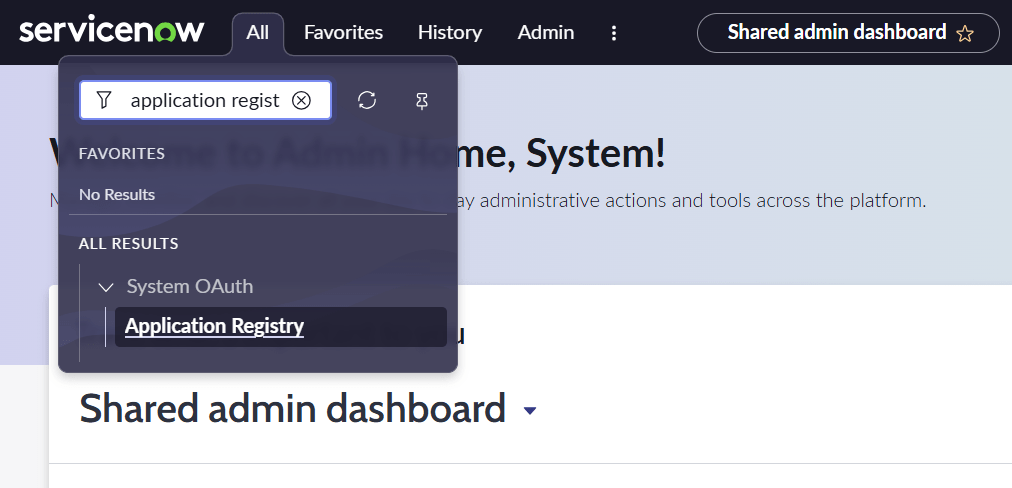Click the FAVORITES section header
Image resolution: width=1012 pixels, height=488 pixels.
pyautogui.click(x=122, y=154)
